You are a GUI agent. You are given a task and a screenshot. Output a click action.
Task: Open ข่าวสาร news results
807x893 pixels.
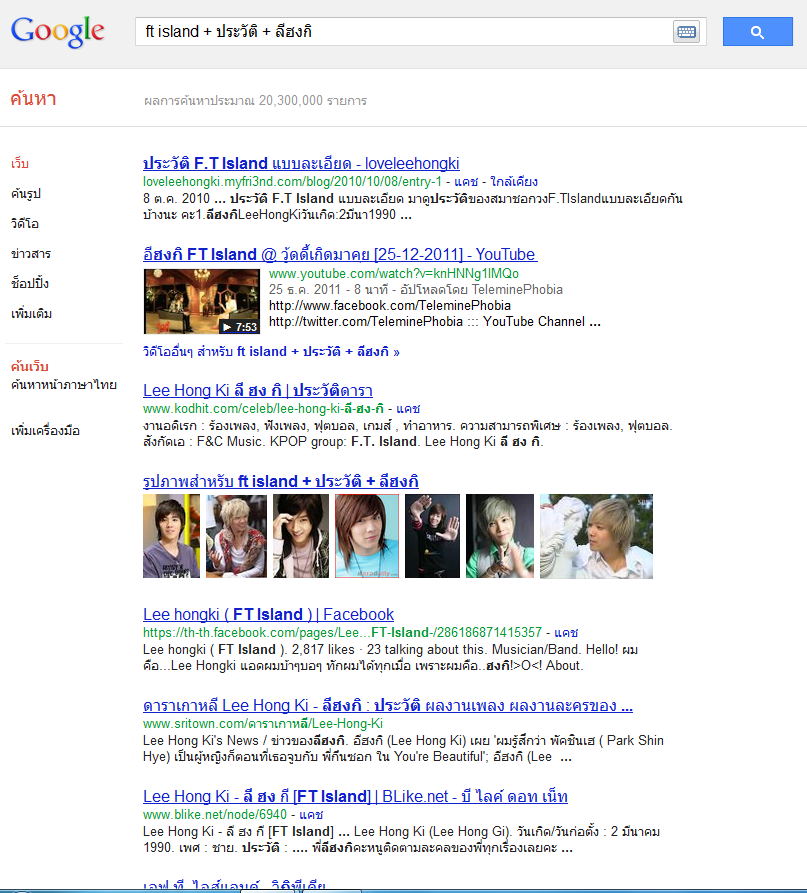point(31,253)
